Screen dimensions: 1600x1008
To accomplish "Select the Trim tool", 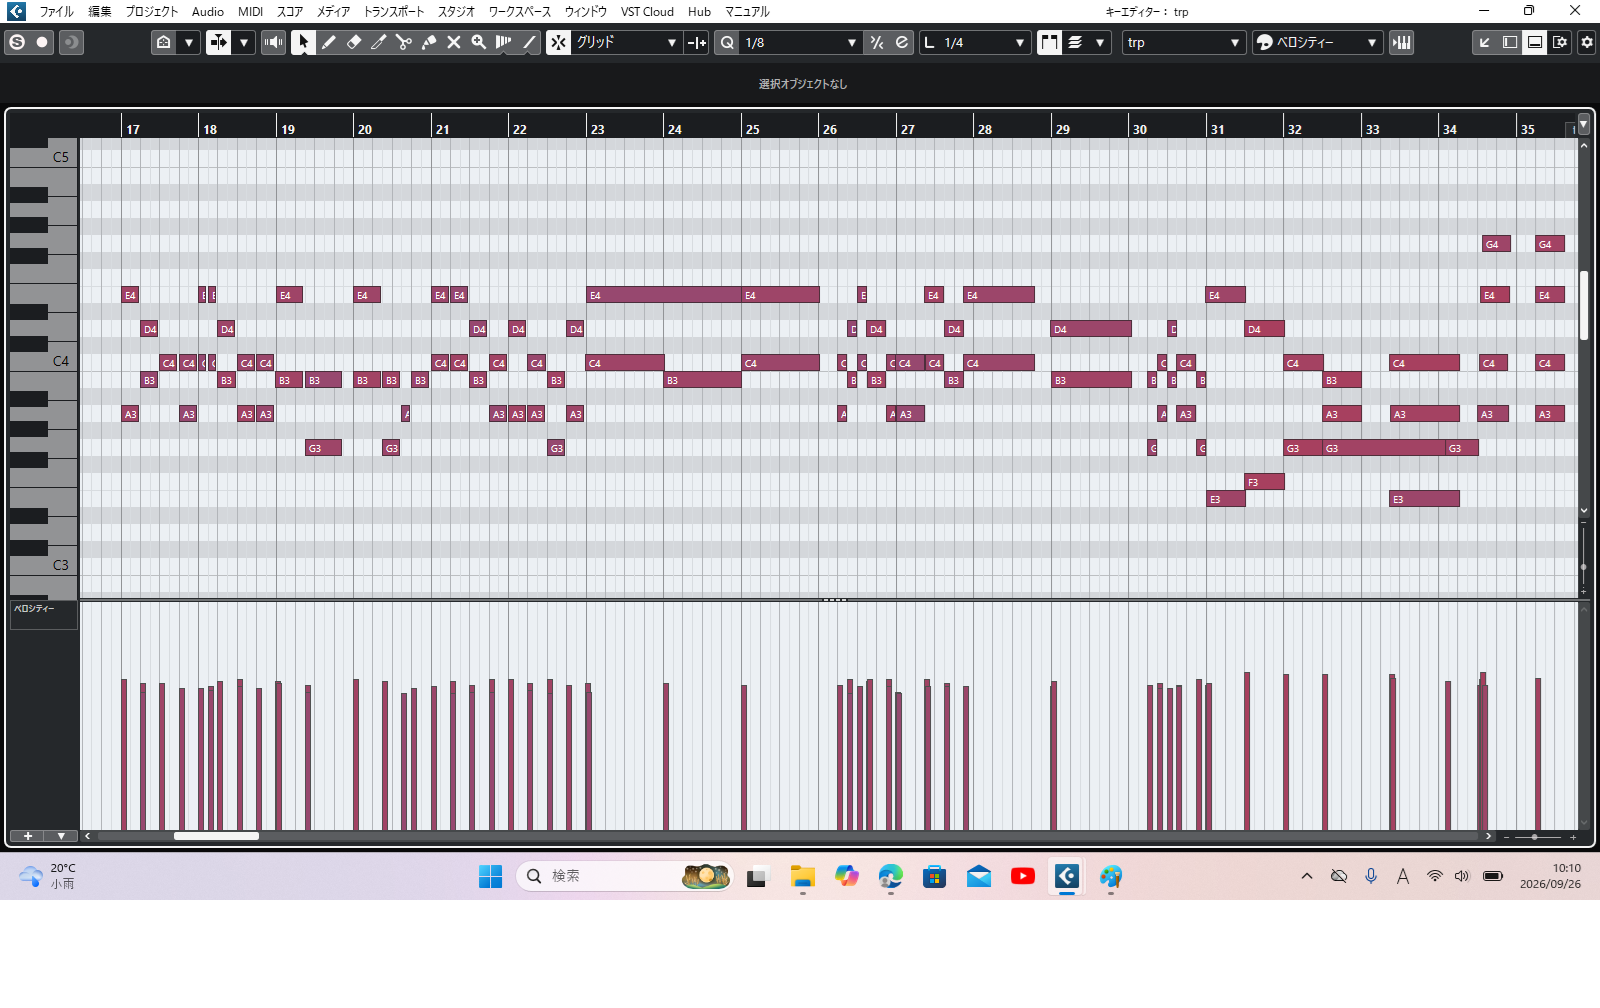I will (x=378, y=42).
